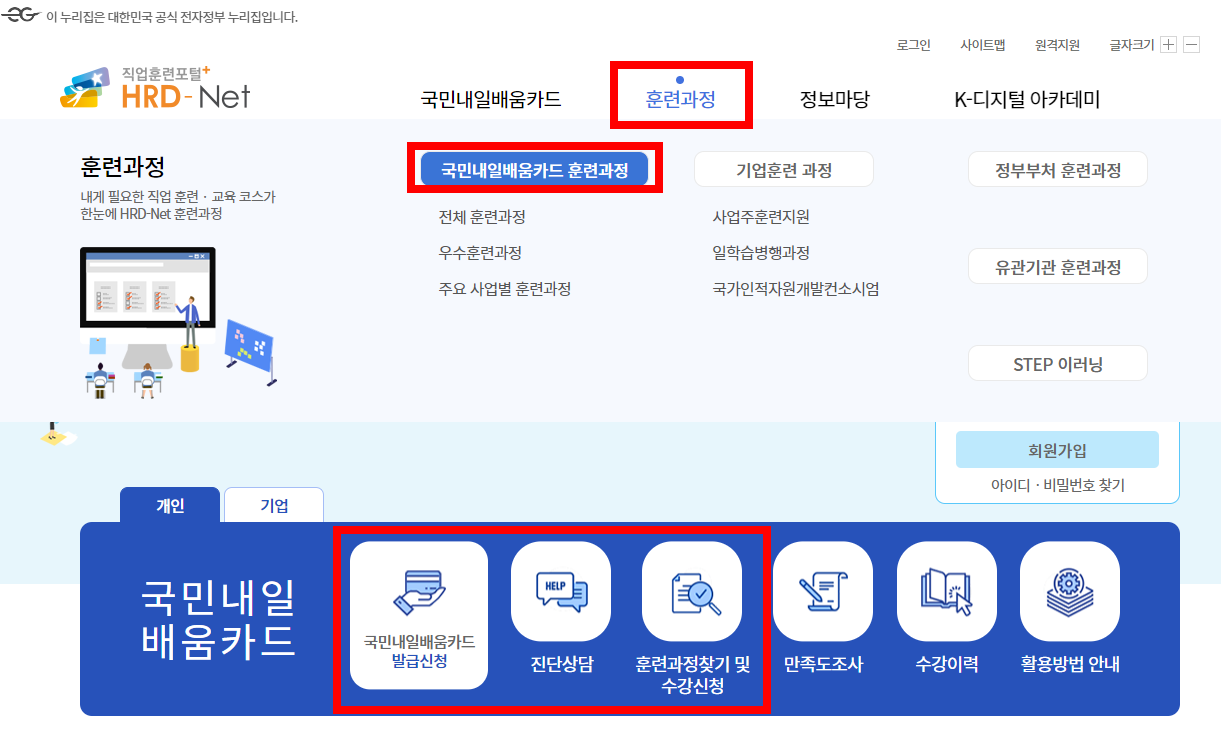The width and height of the screenshot is (1221, 745).
Task: Open 정보마당 main menu
Action: coord(835,99)
